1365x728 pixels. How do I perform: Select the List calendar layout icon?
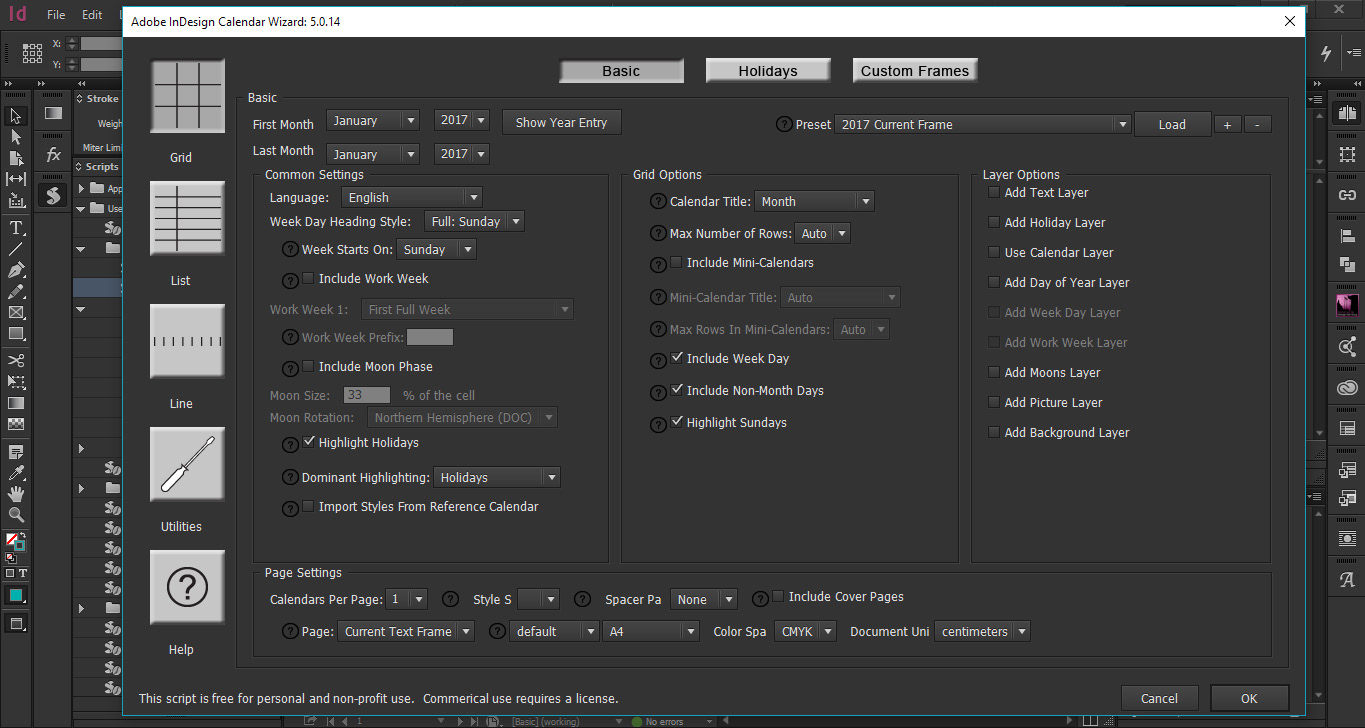click(187, 219)
